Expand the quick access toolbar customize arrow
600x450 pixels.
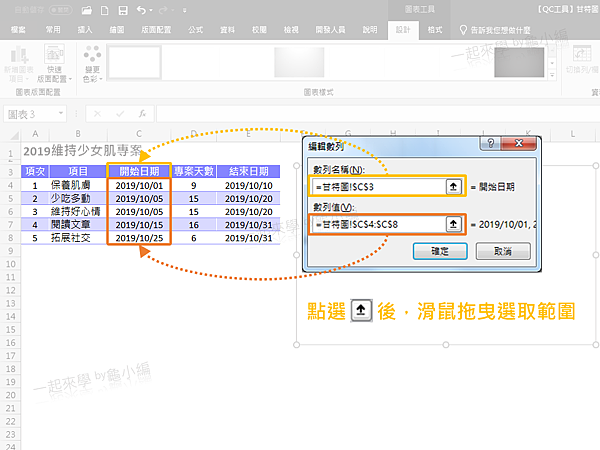[184, 11]
